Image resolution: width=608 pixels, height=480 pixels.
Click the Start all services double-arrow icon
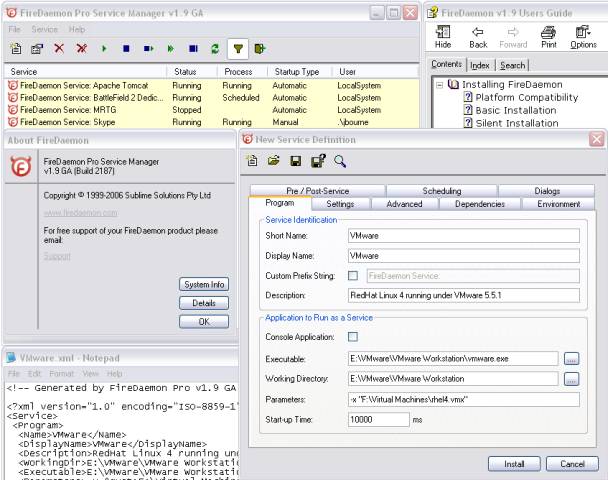171,48
